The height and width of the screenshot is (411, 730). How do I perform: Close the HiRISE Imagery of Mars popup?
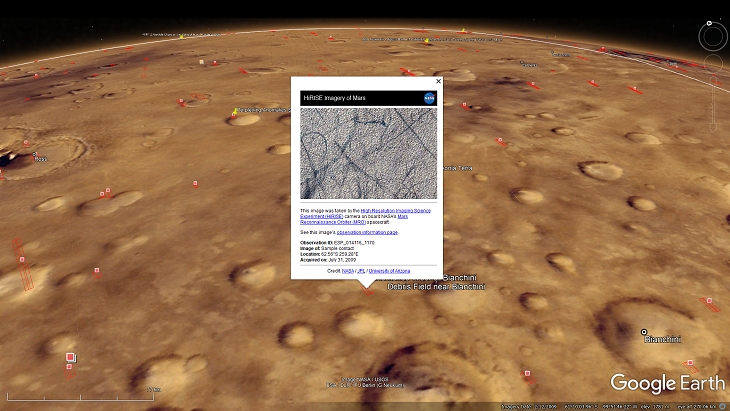pyautogui.click(x=438, y=81)
